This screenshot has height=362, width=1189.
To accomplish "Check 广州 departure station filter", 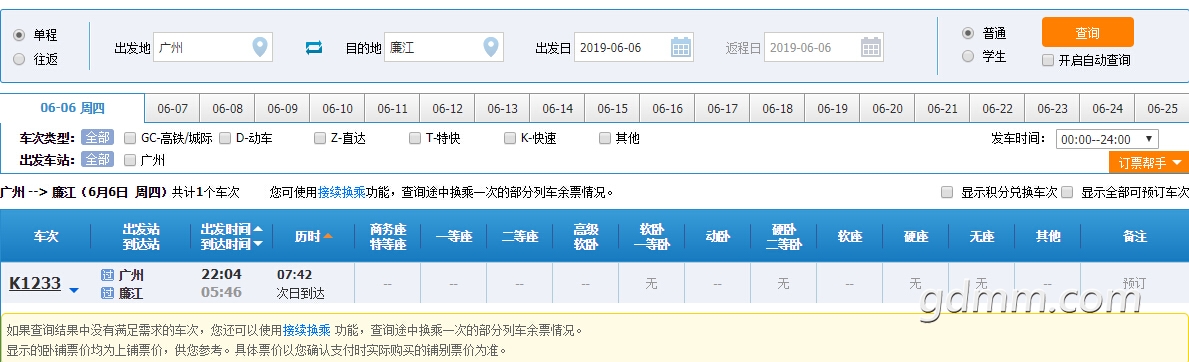I will (x=130, y=160).
